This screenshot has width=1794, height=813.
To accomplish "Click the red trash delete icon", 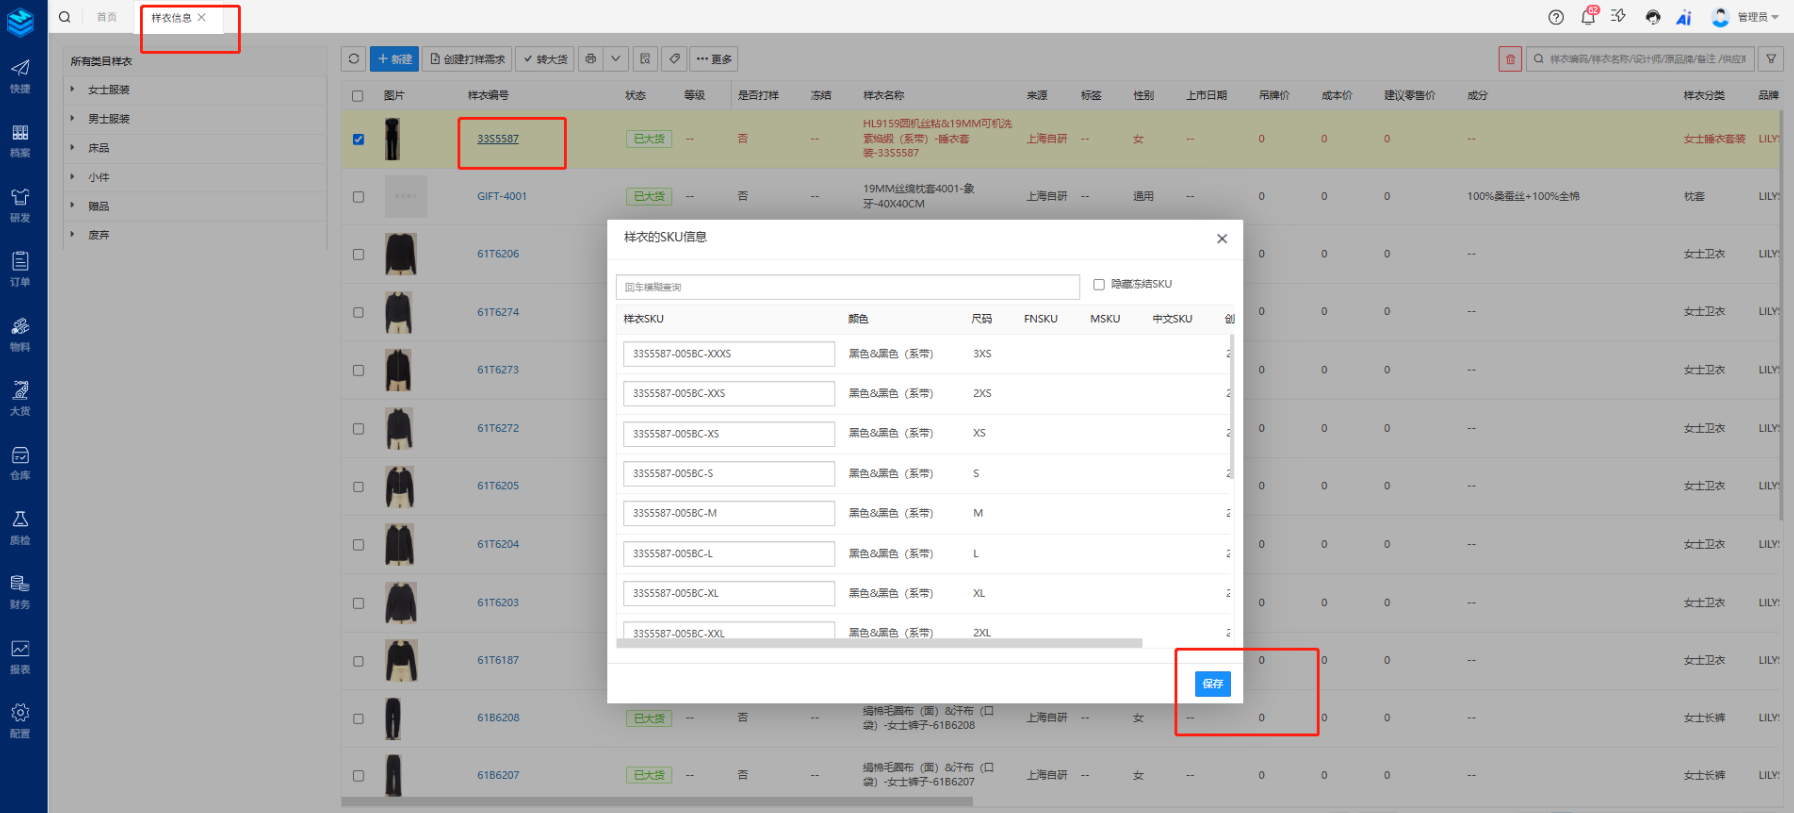I will click(x=1510, y=59).
